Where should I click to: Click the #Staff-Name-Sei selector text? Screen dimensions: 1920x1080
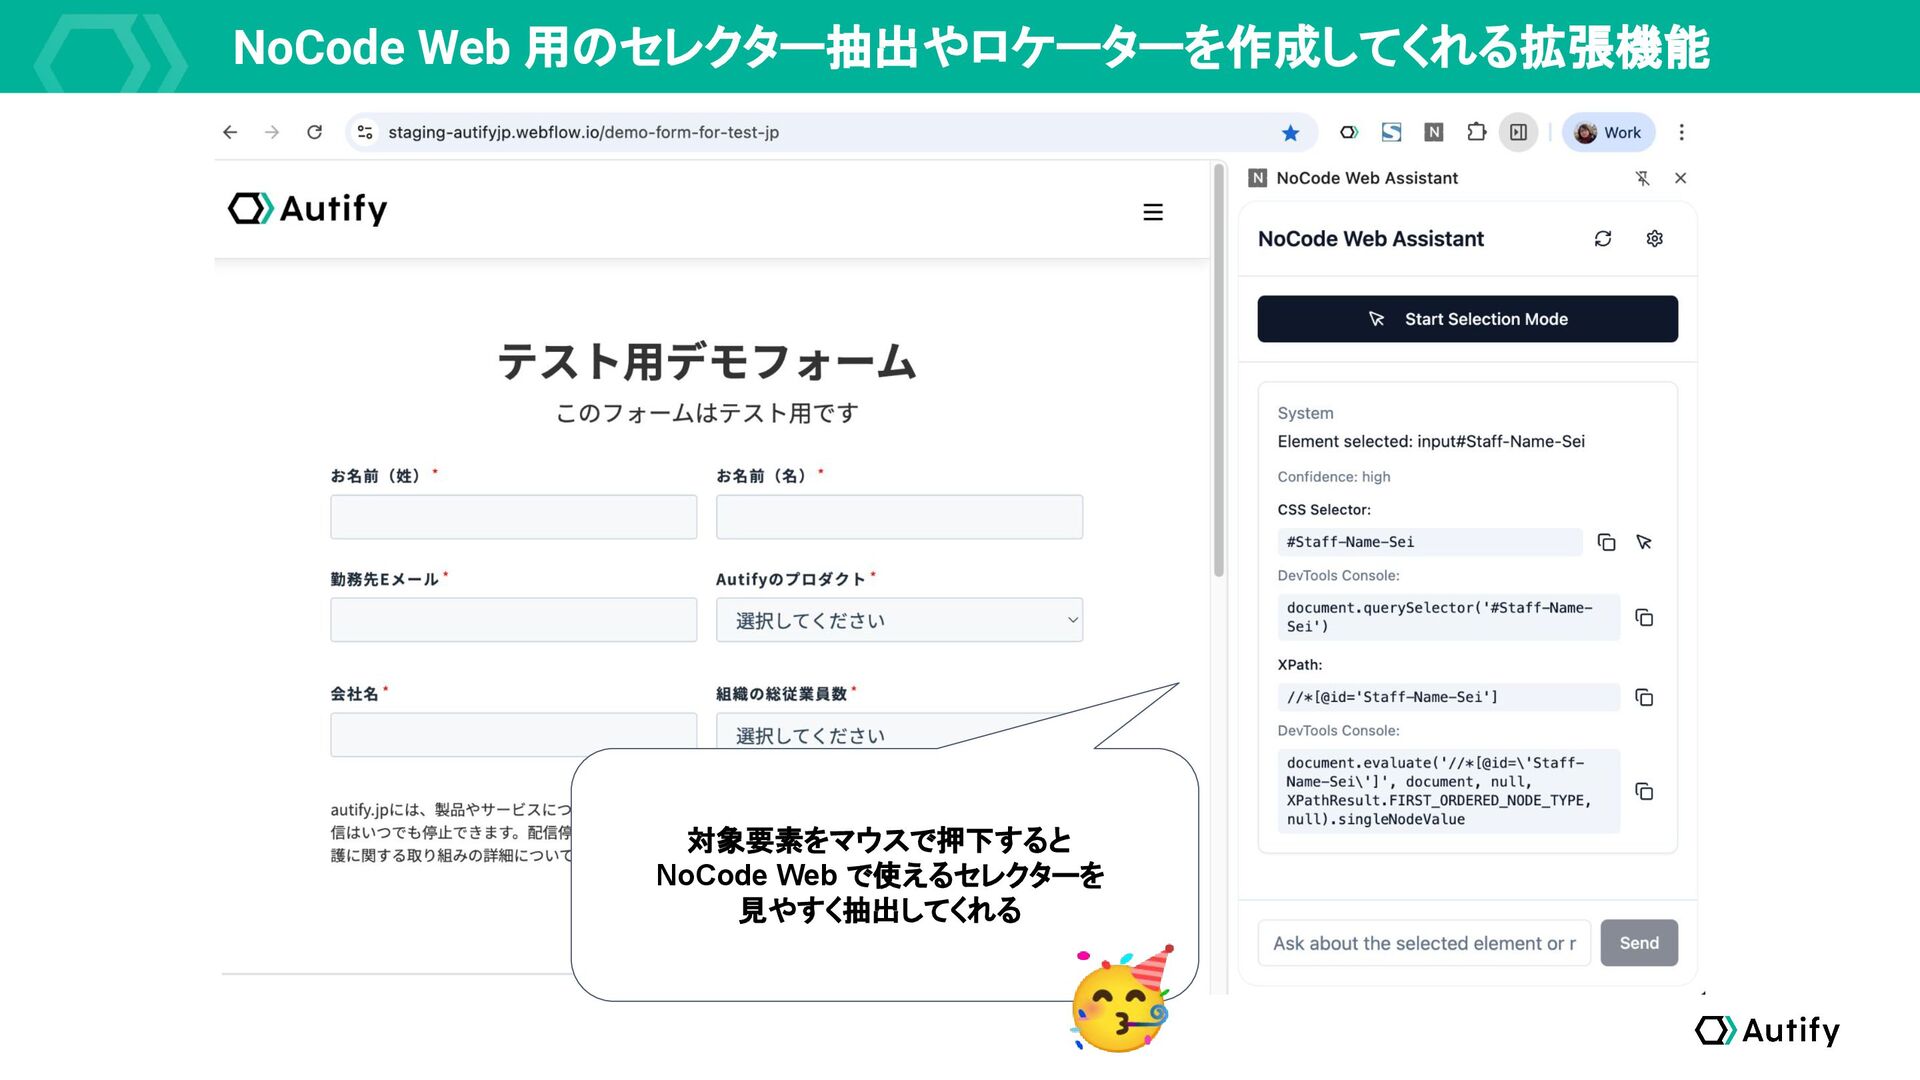[1350, 542]
